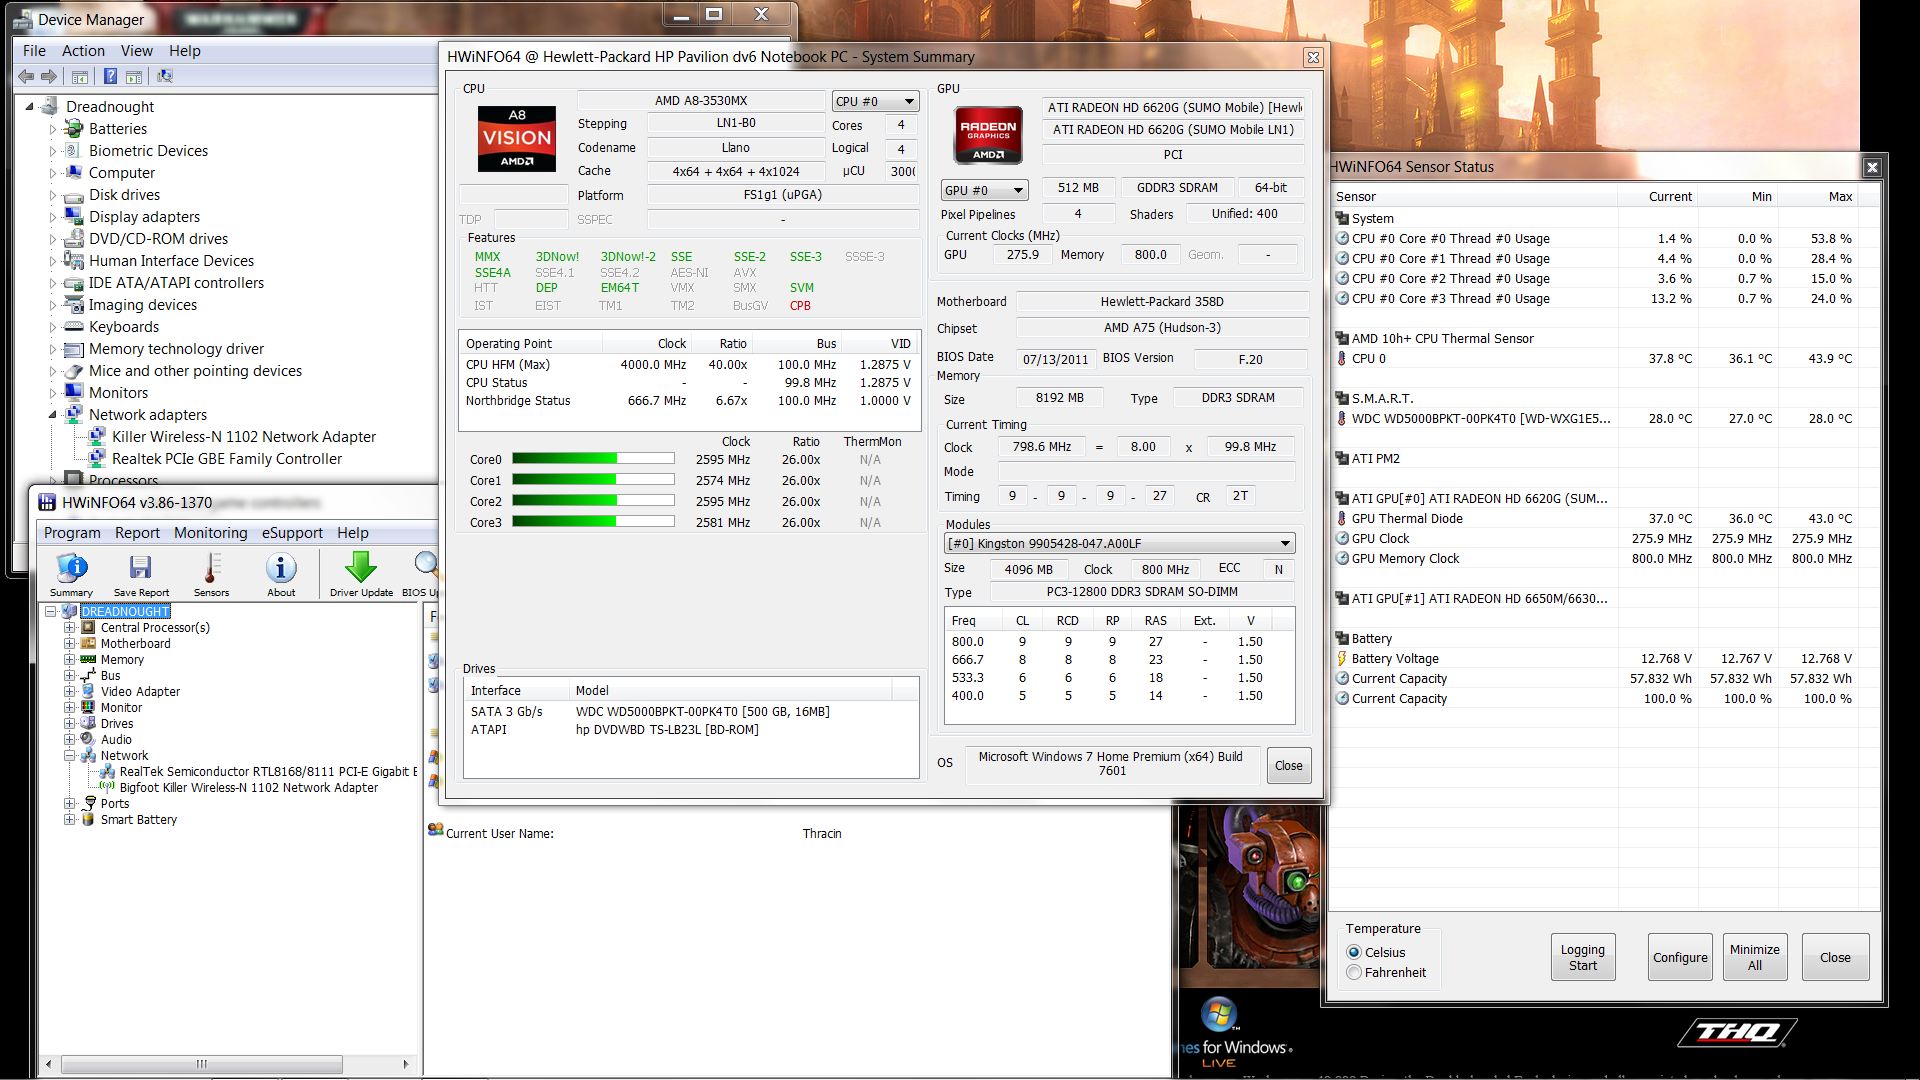
Task: Click GPU Thermal Diode thermometer icon
Action: 1342,519
